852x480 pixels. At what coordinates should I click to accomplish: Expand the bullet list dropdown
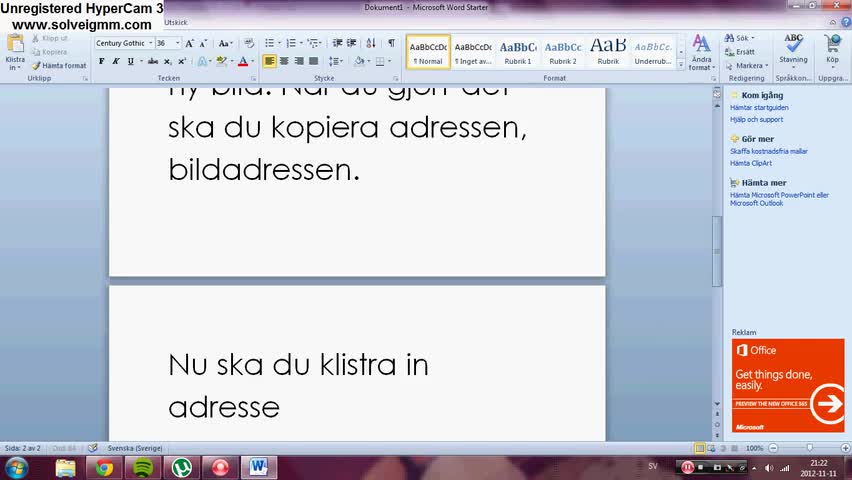pyautogui.click(x=279, y=43)
